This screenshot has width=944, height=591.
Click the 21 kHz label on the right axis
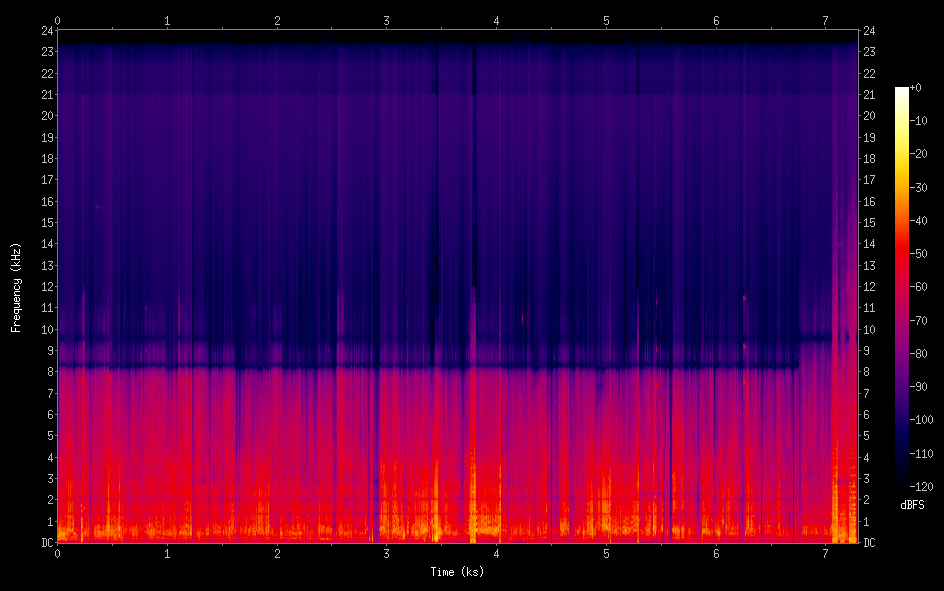(x=869, y=94)
